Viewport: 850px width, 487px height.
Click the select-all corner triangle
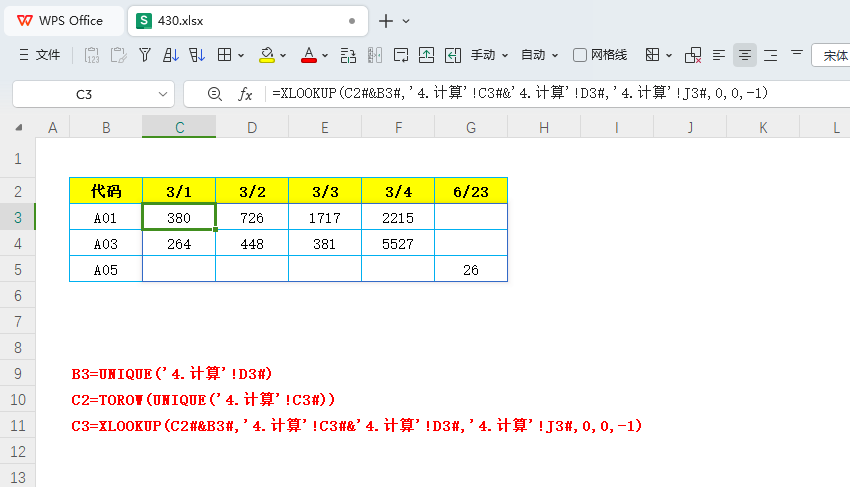click(x=18, y=128)
